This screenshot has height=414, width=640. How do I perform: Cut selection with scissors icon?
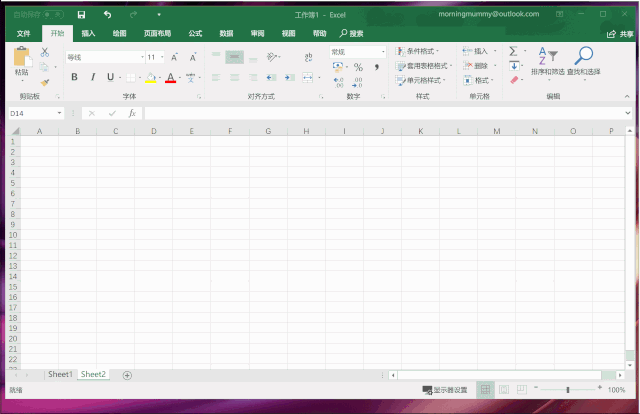[44, 52]
